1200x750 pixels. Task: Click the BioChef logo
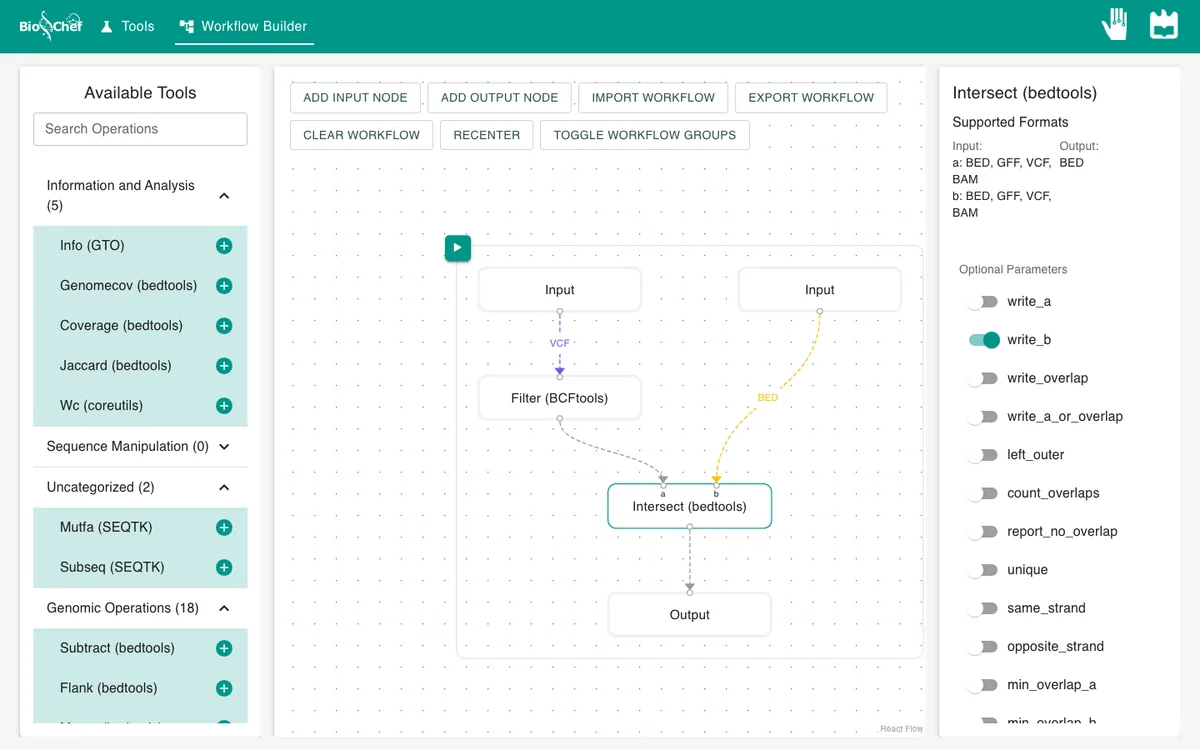click(51, 25)
